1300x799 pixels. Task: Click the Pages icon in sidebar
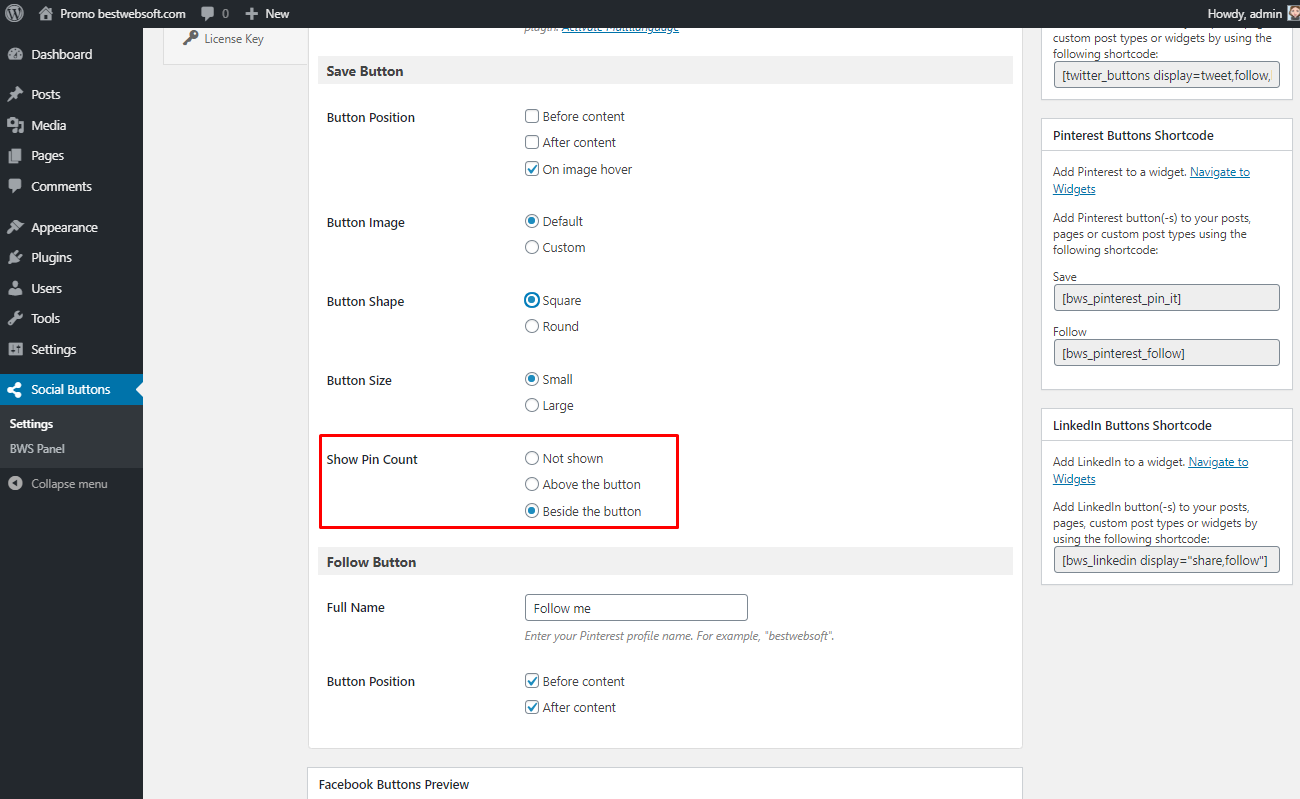(x=15, y=155)
